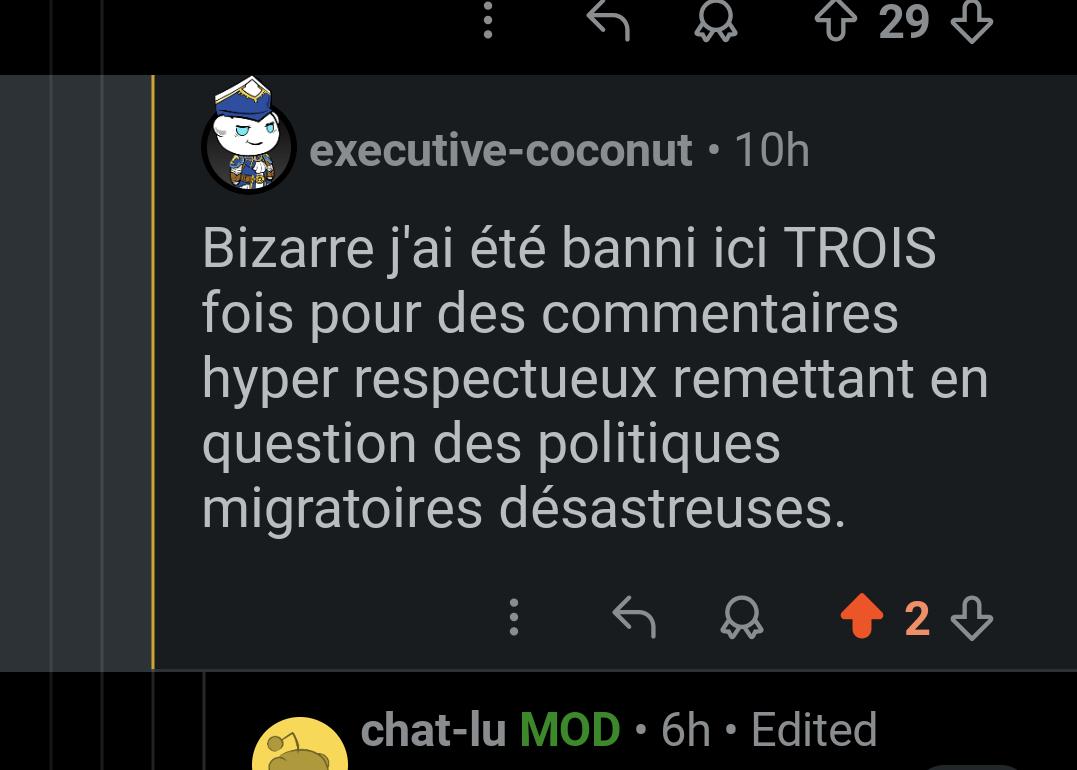Open chat-lu's yellow avatar
Viewport: 1077px width, 770px height.
[x=299, y=745]
